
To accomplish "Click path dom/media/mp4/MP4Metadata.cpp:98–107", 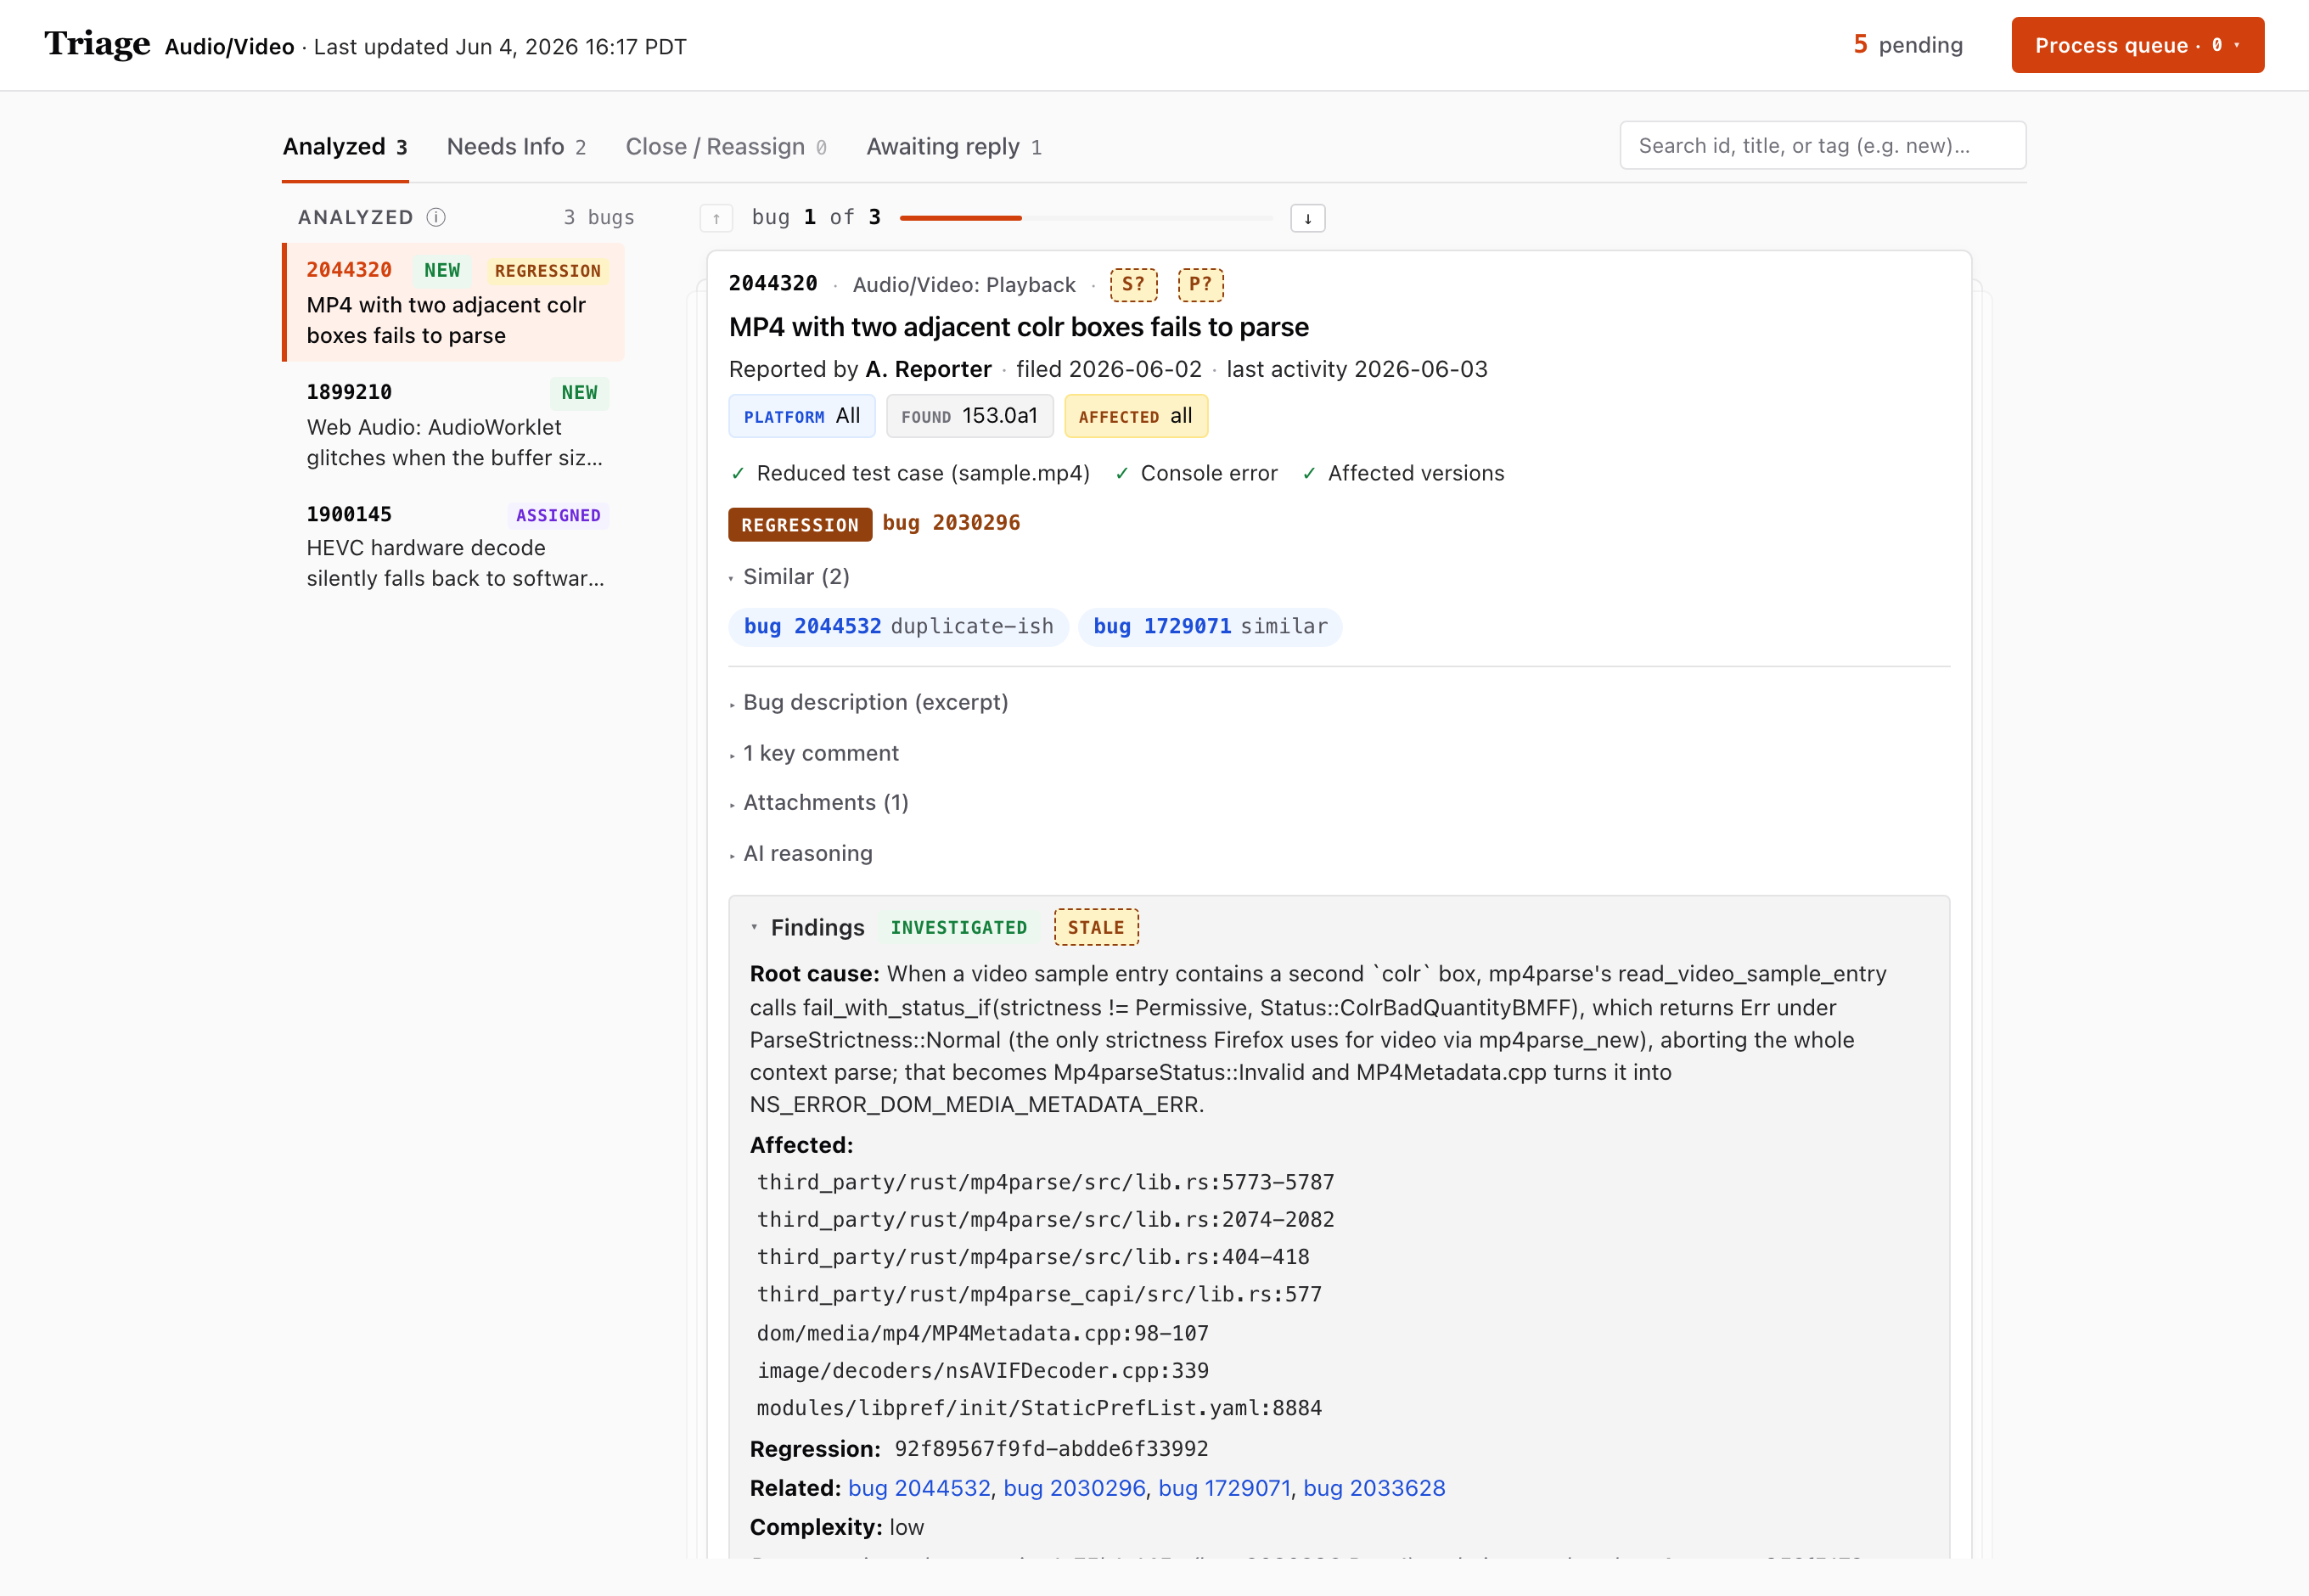I will click(x=982, y=1333).
